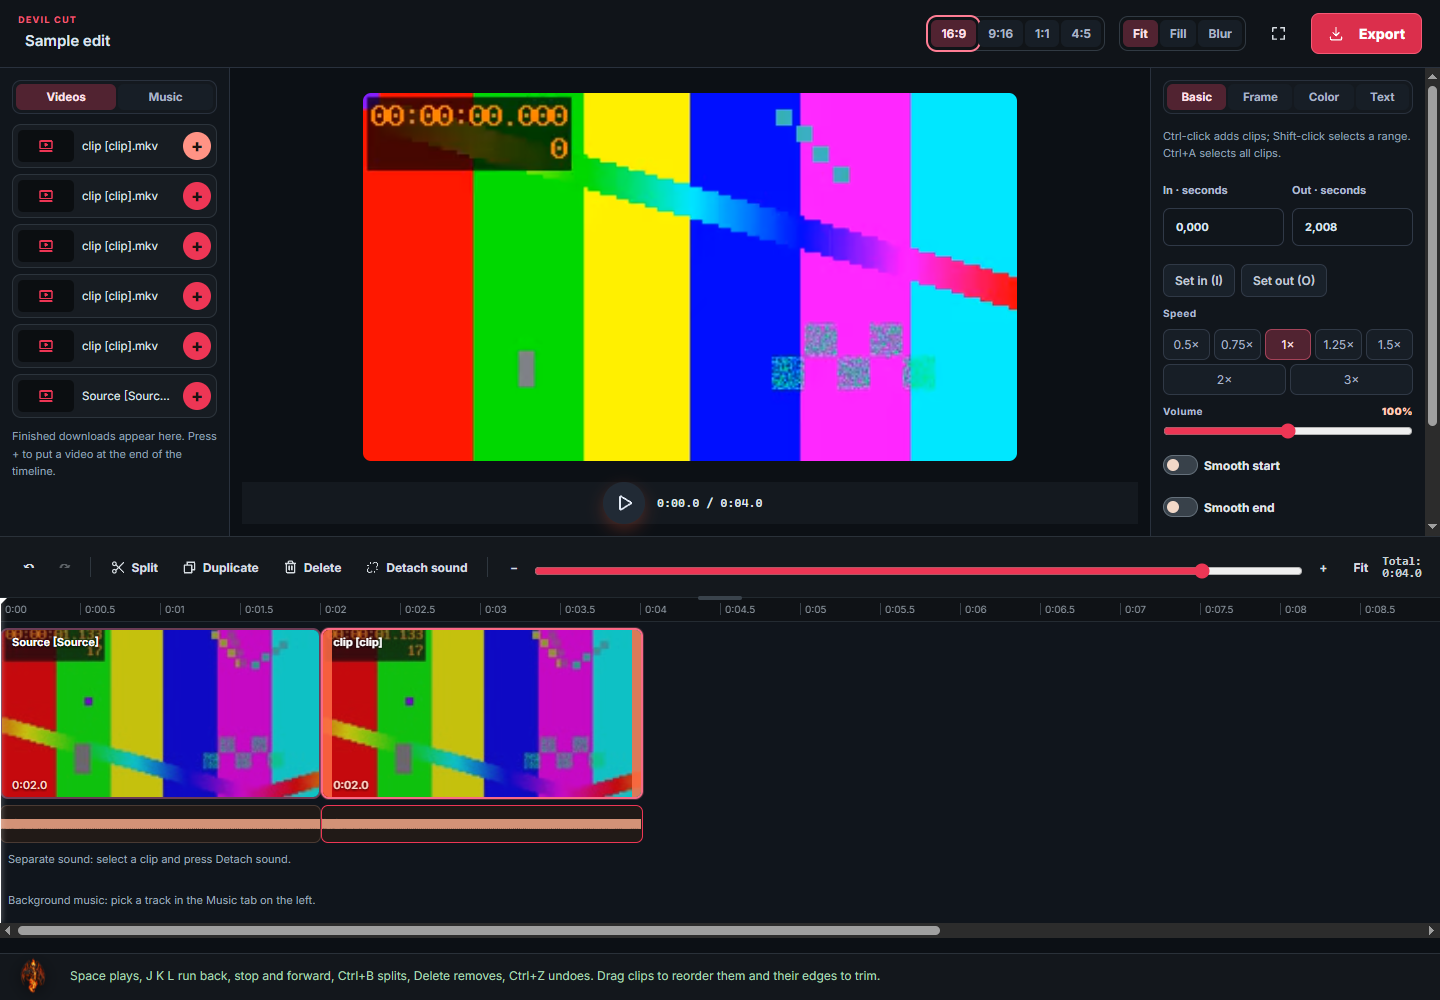Adjust the Volume slider handle
Viewport: 1440px width, 1000px height.
point(1288,431)
